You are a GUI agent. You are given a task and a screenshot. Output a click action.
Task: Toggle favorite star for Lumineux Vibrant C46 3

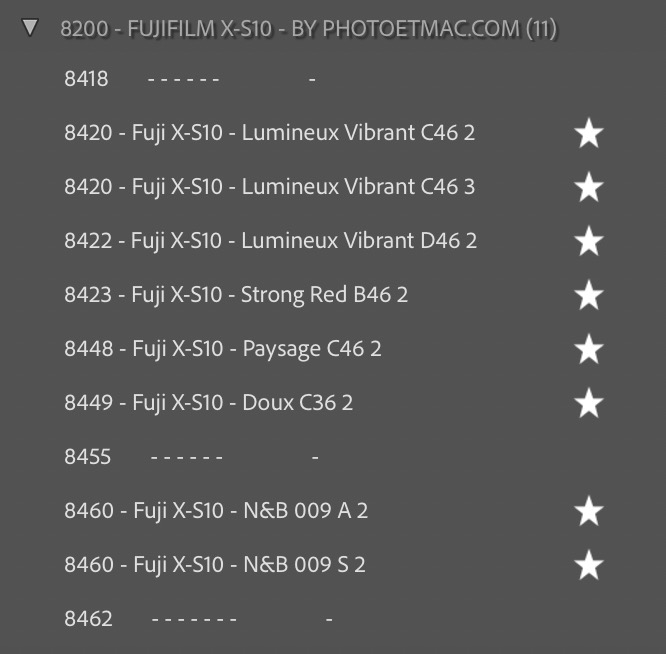pos(589,187)
